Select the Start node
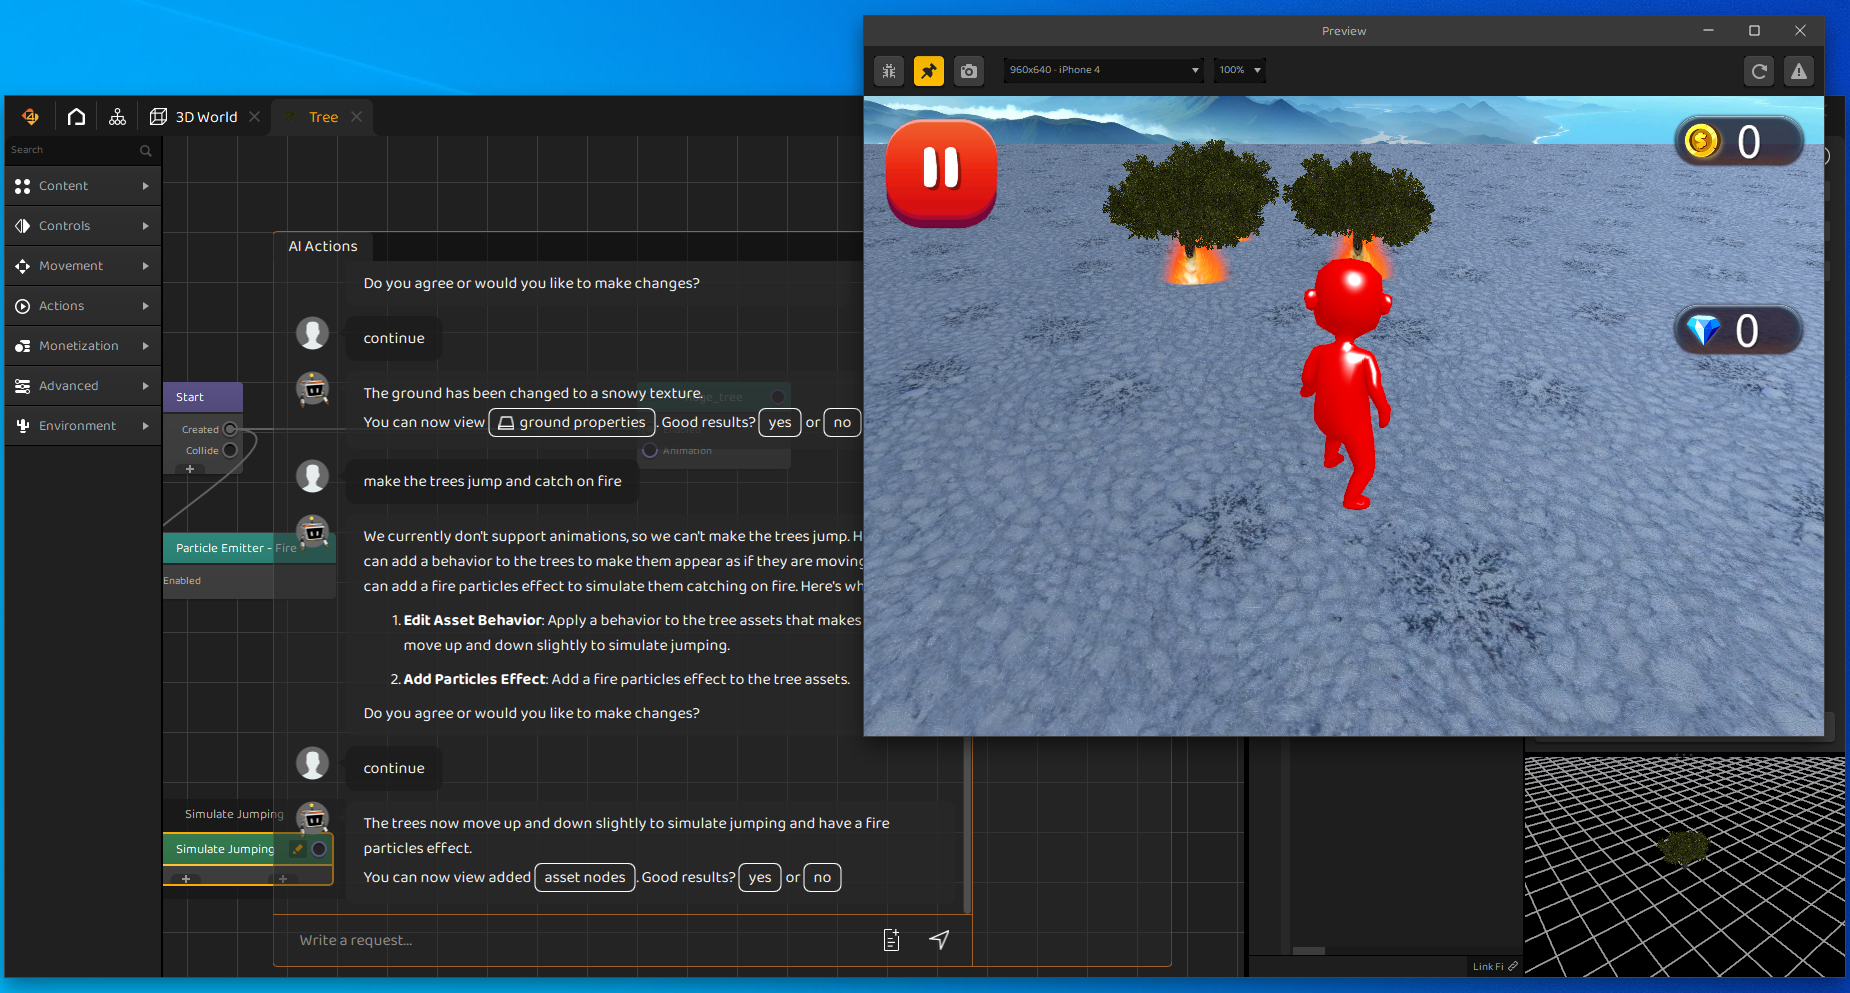The width and height of the screenshot is (1850, 993). tap(203, 397)
